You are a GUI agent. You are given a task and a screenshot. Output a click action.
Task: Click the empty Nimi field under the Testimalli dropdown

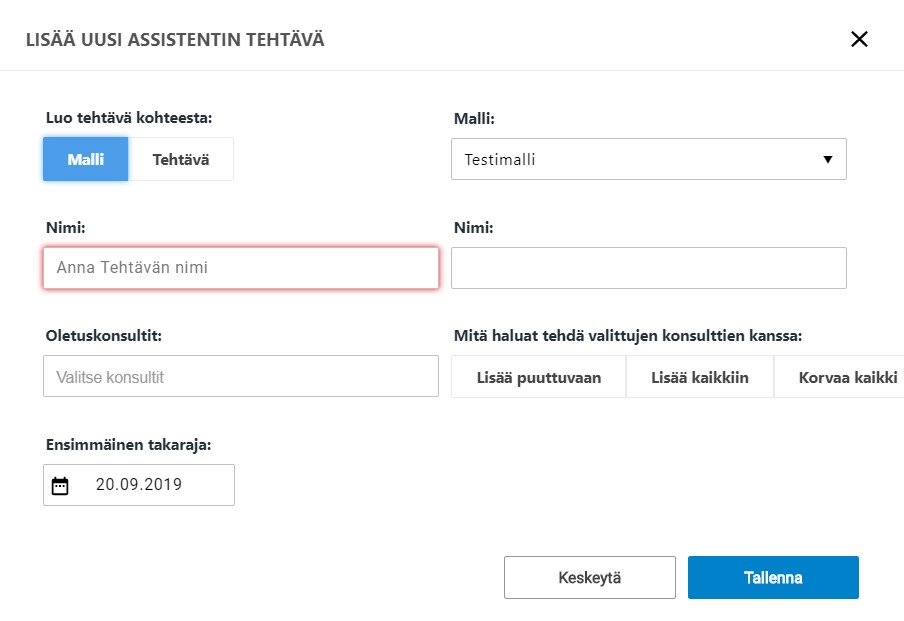coord(648,268)
